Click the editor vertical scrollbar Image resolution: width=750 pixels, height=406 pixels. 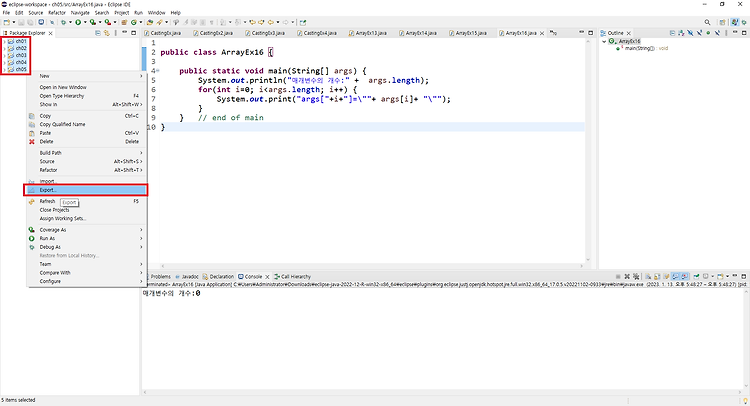point(588,149)
